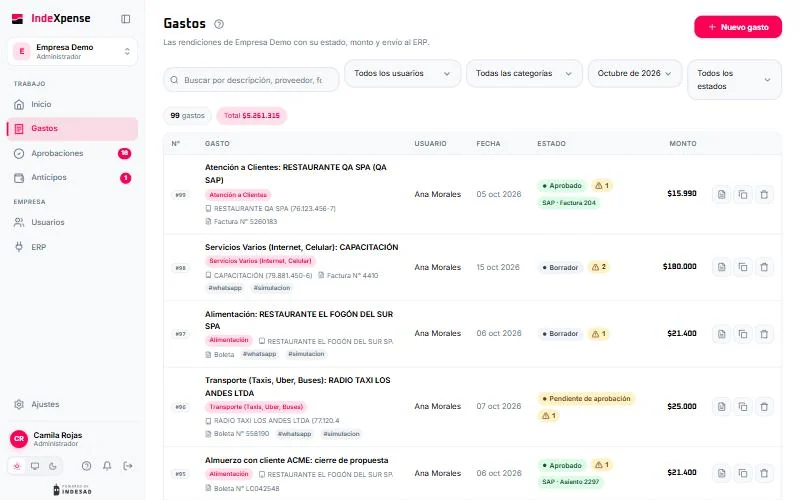Click the IndeXpense logo
Image resolution: width=800 pixels, height=500 pixels.
[x=51, y=18]
